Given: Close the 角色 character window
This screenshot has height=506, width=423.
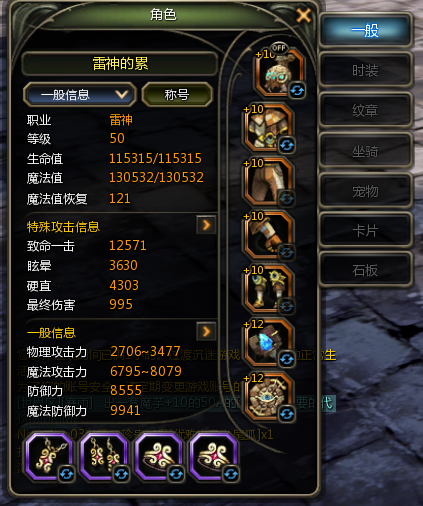Looking at the screenshot, I should click(303, 15).
